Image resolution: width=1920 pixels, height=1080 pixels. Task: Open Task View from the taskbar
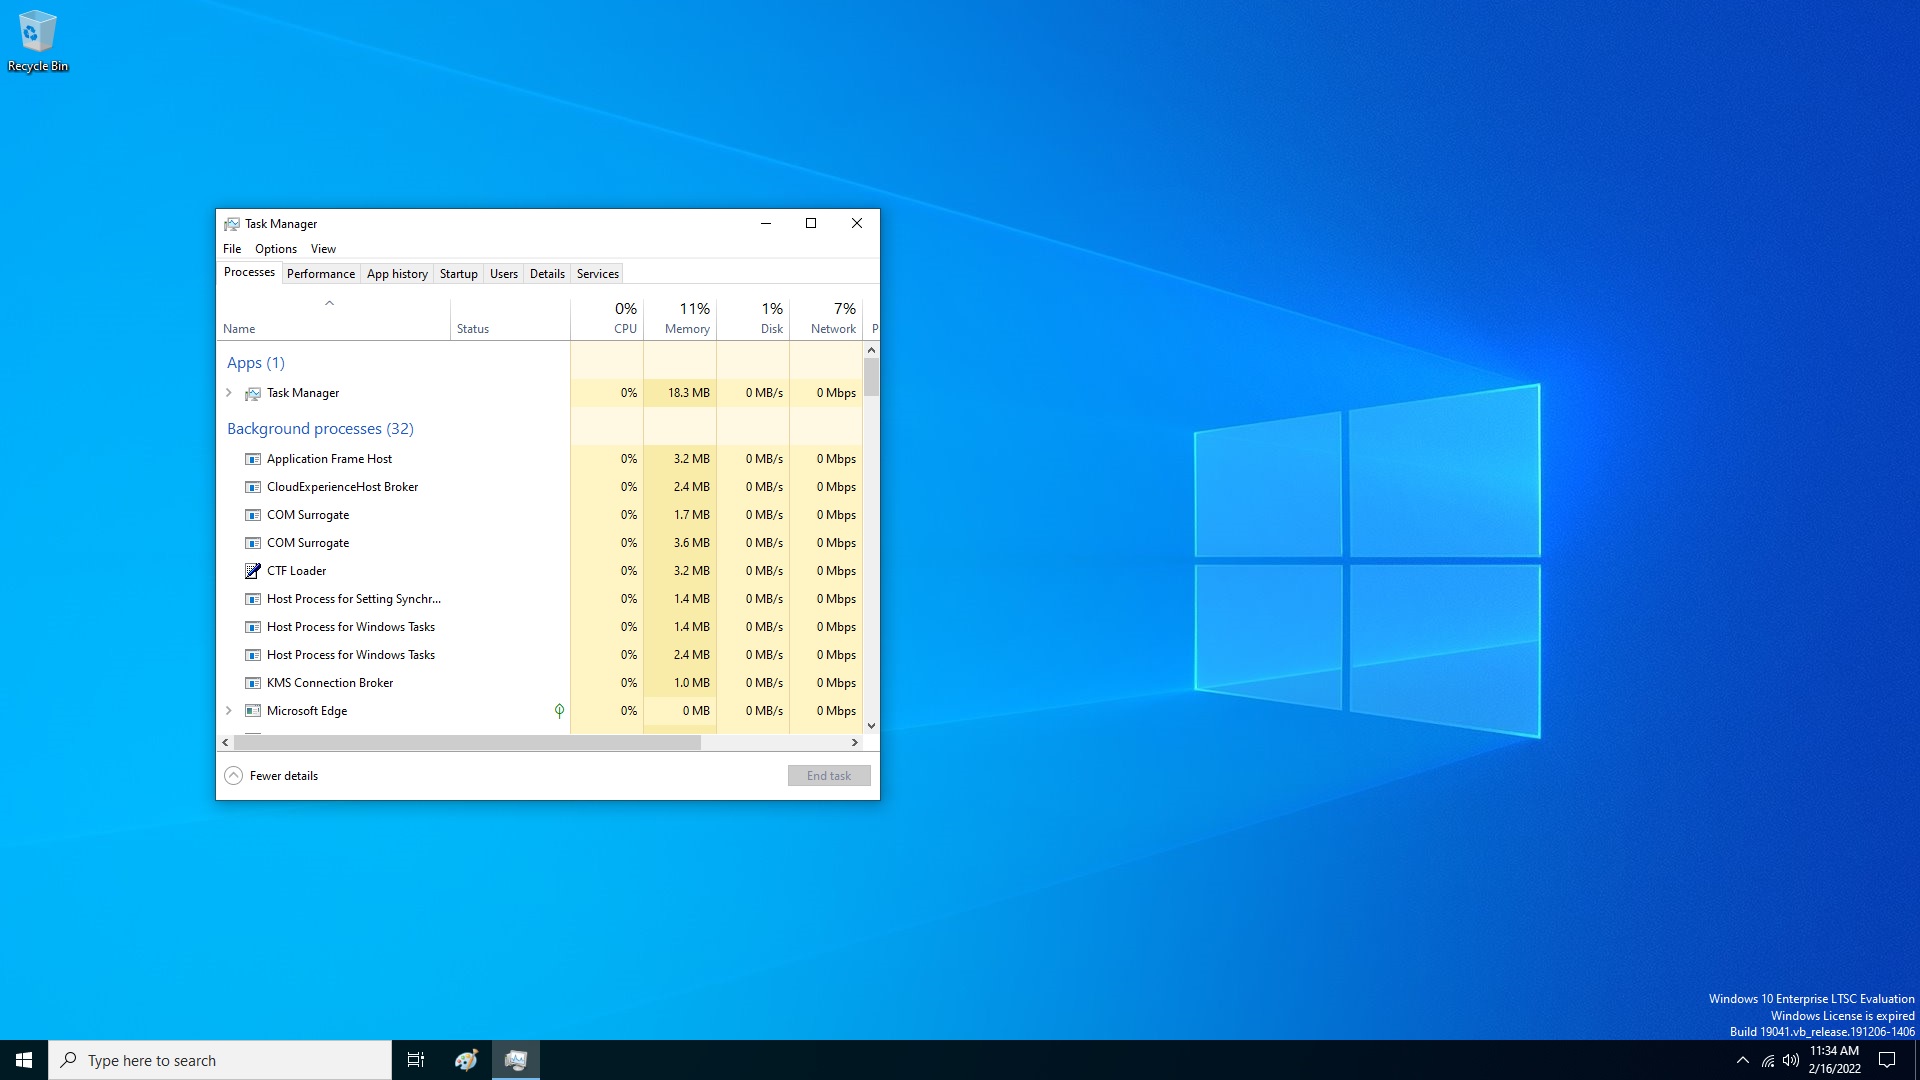point(416,1060)
